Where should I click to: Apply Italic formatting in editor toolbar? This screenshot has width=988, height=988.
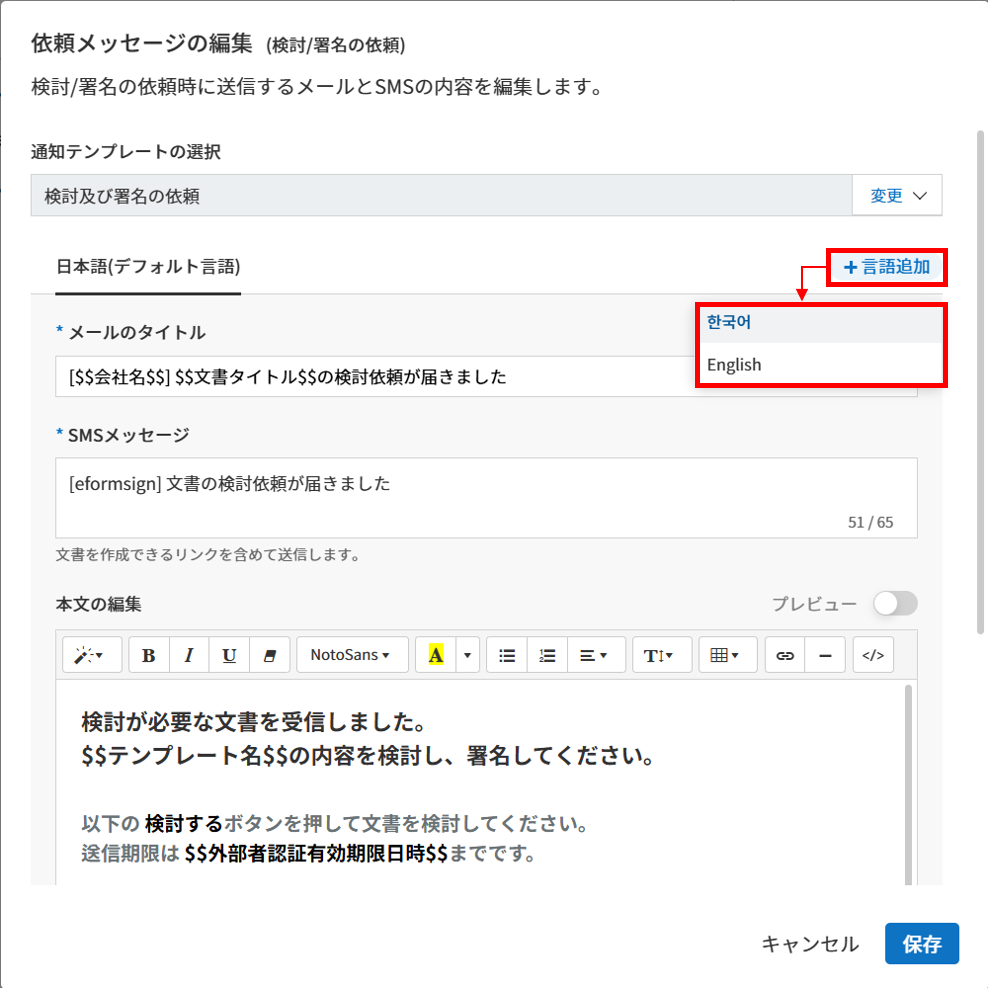click(x=189, y=655)
